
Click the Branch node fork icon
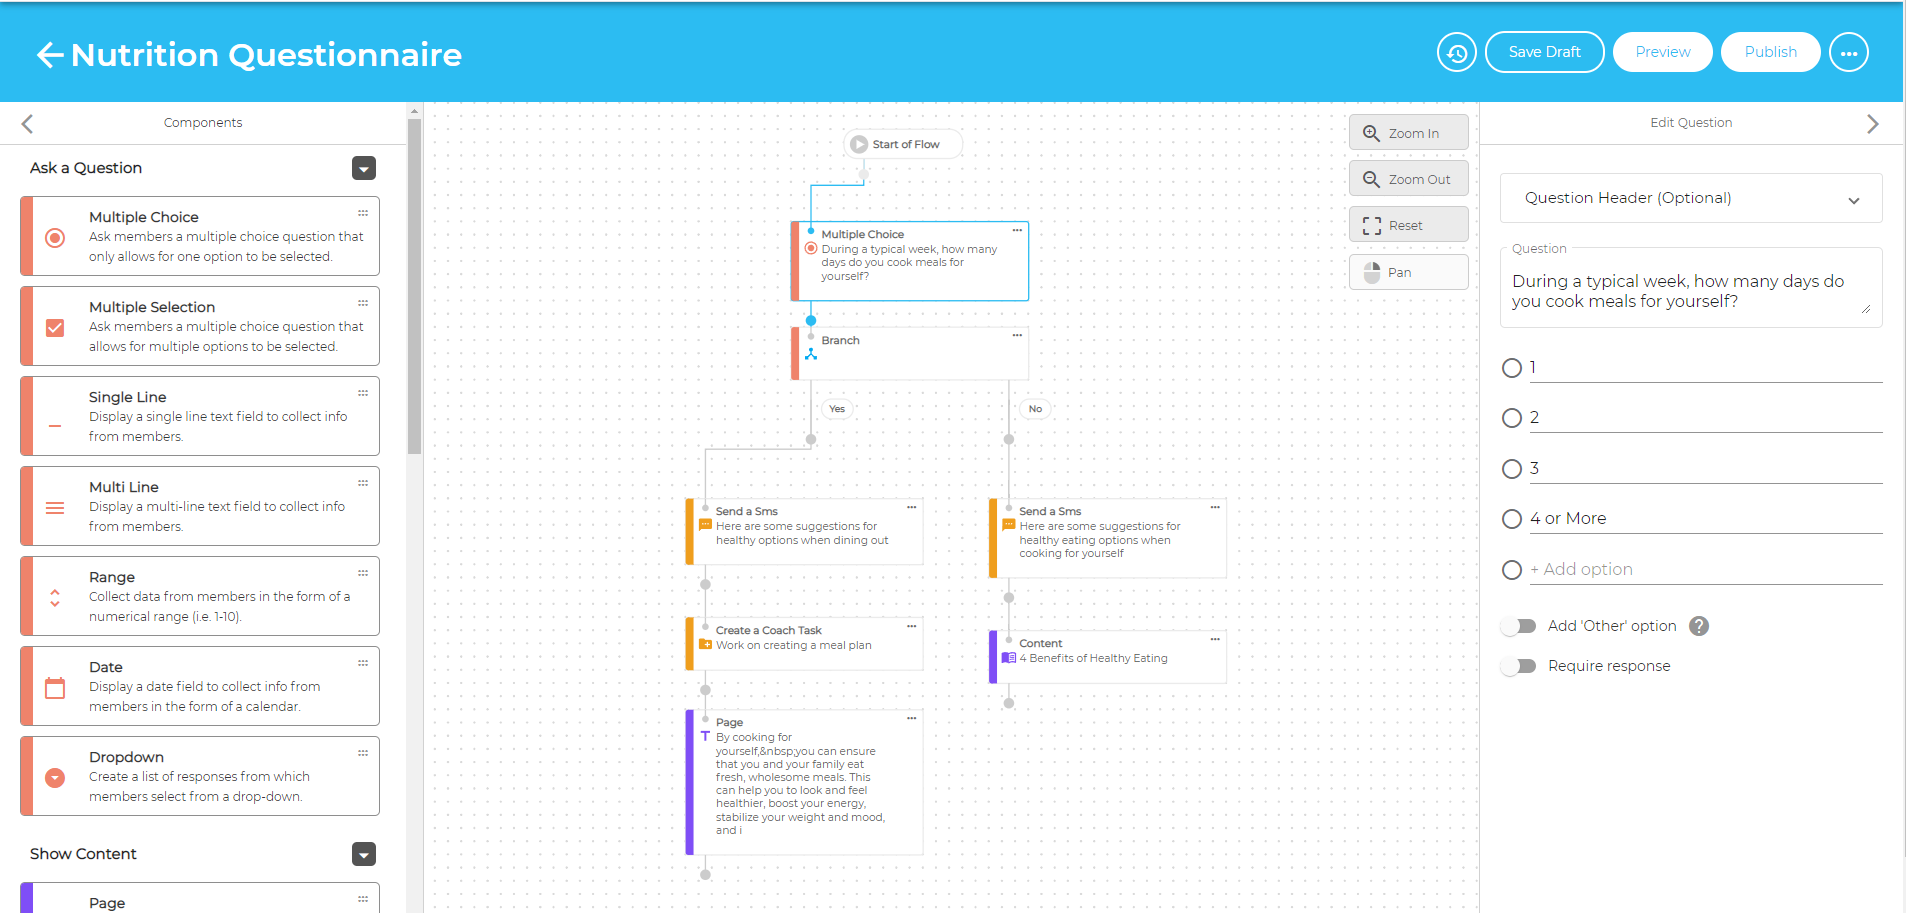click(811, 354)
